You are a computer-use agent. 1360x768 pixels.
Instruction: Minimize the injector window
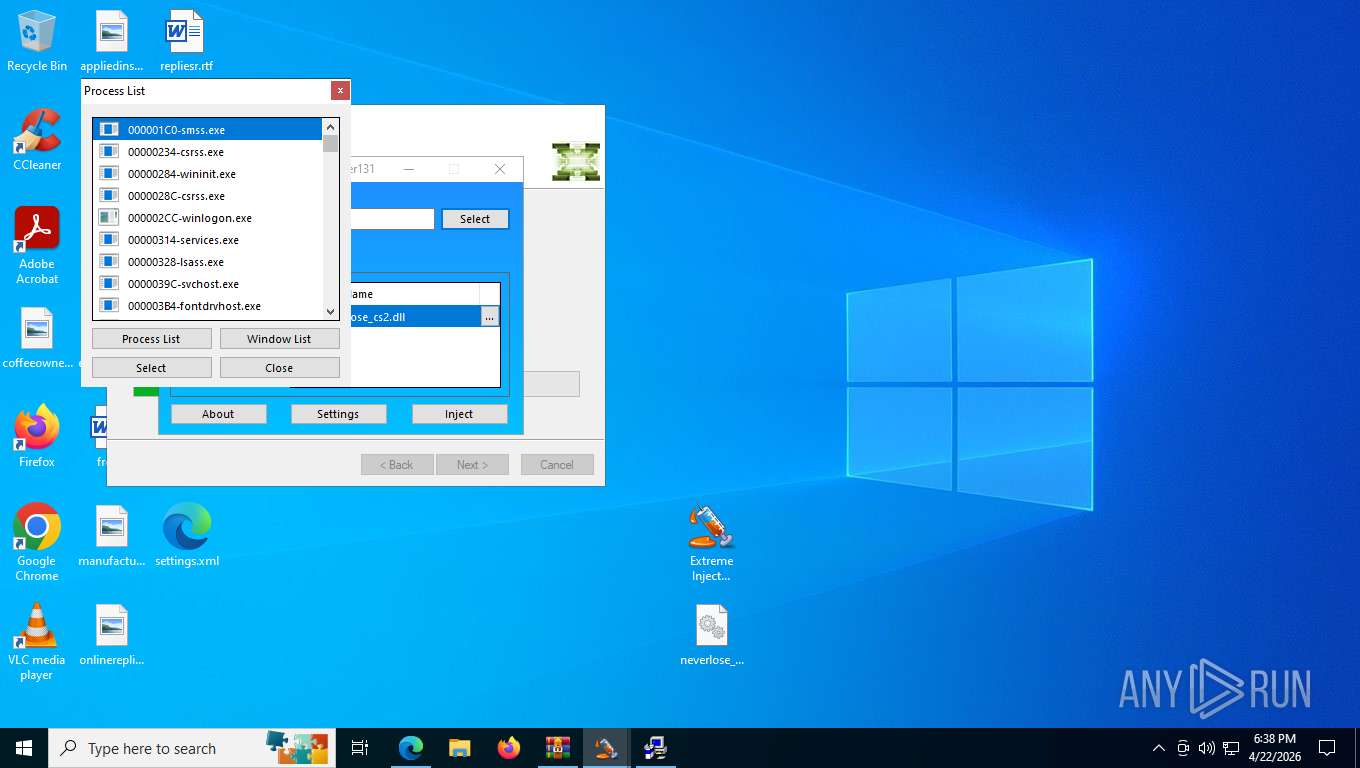click(x=409, y=169)
